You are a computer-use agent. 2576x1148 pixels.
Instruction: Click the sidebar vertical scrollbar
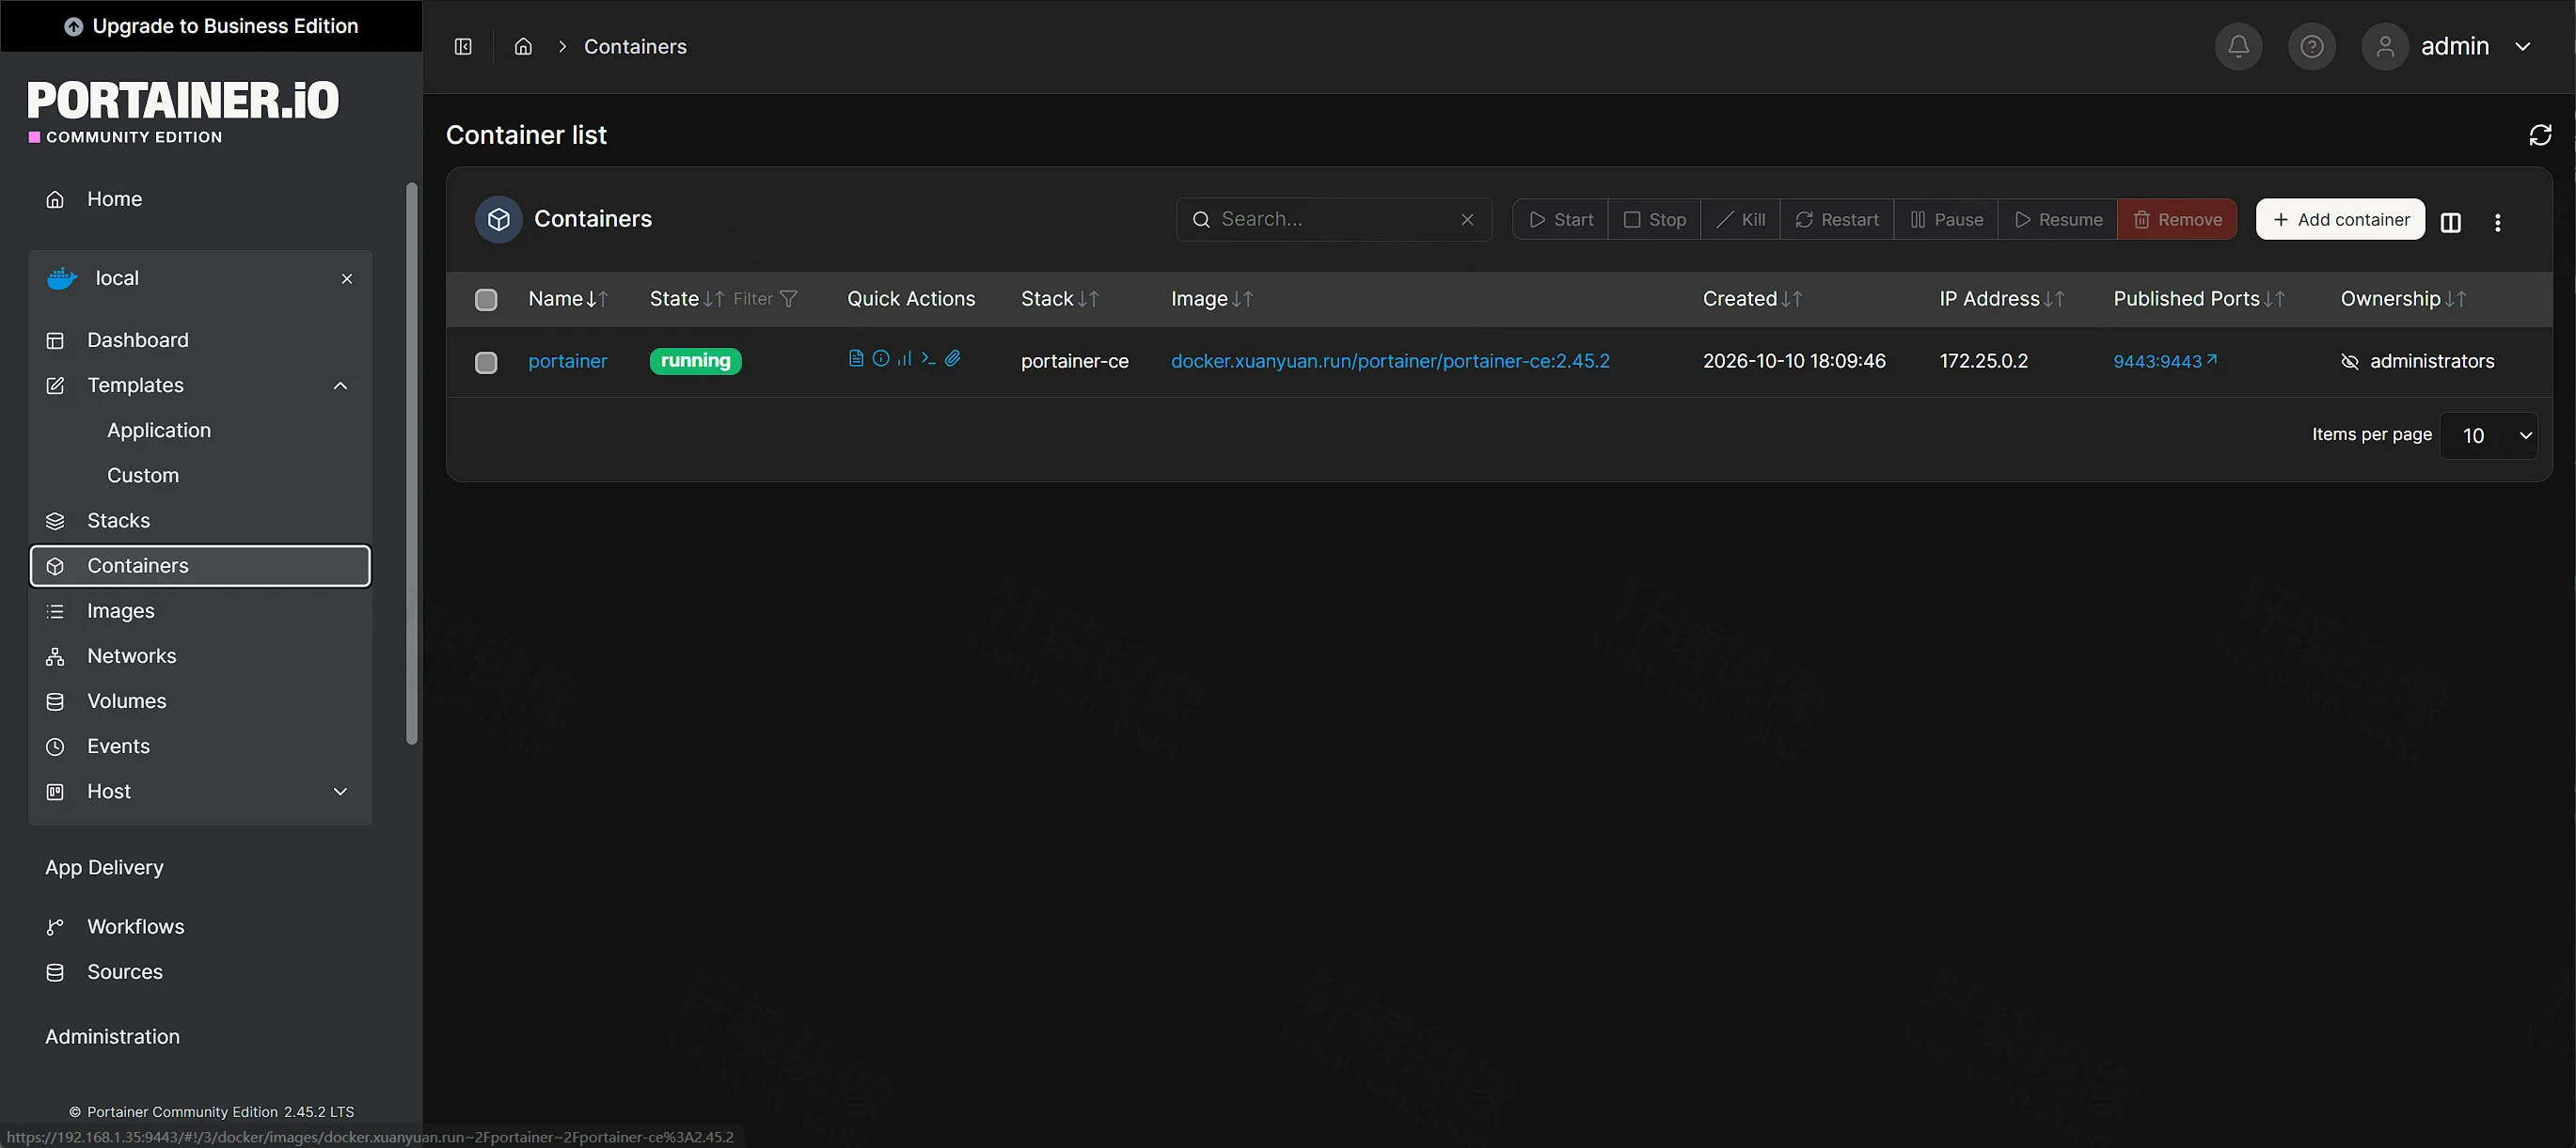tap(411, 464)
